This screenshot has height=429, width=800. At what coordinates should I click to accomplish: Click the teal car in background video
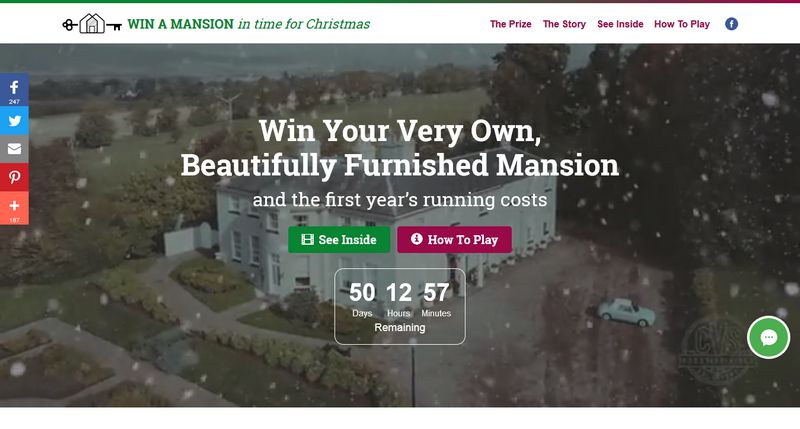(x=627, y=312)
